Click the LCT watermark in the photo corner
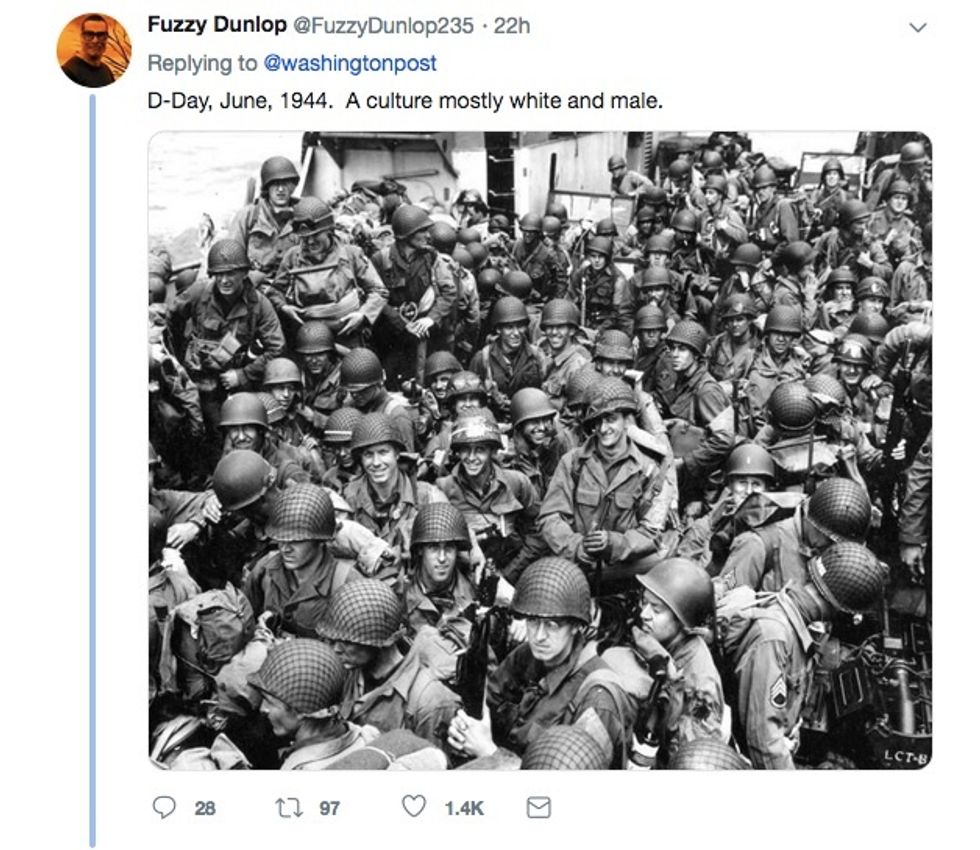Viewport: 980px width, 850px height. click(x=903, y=757)
